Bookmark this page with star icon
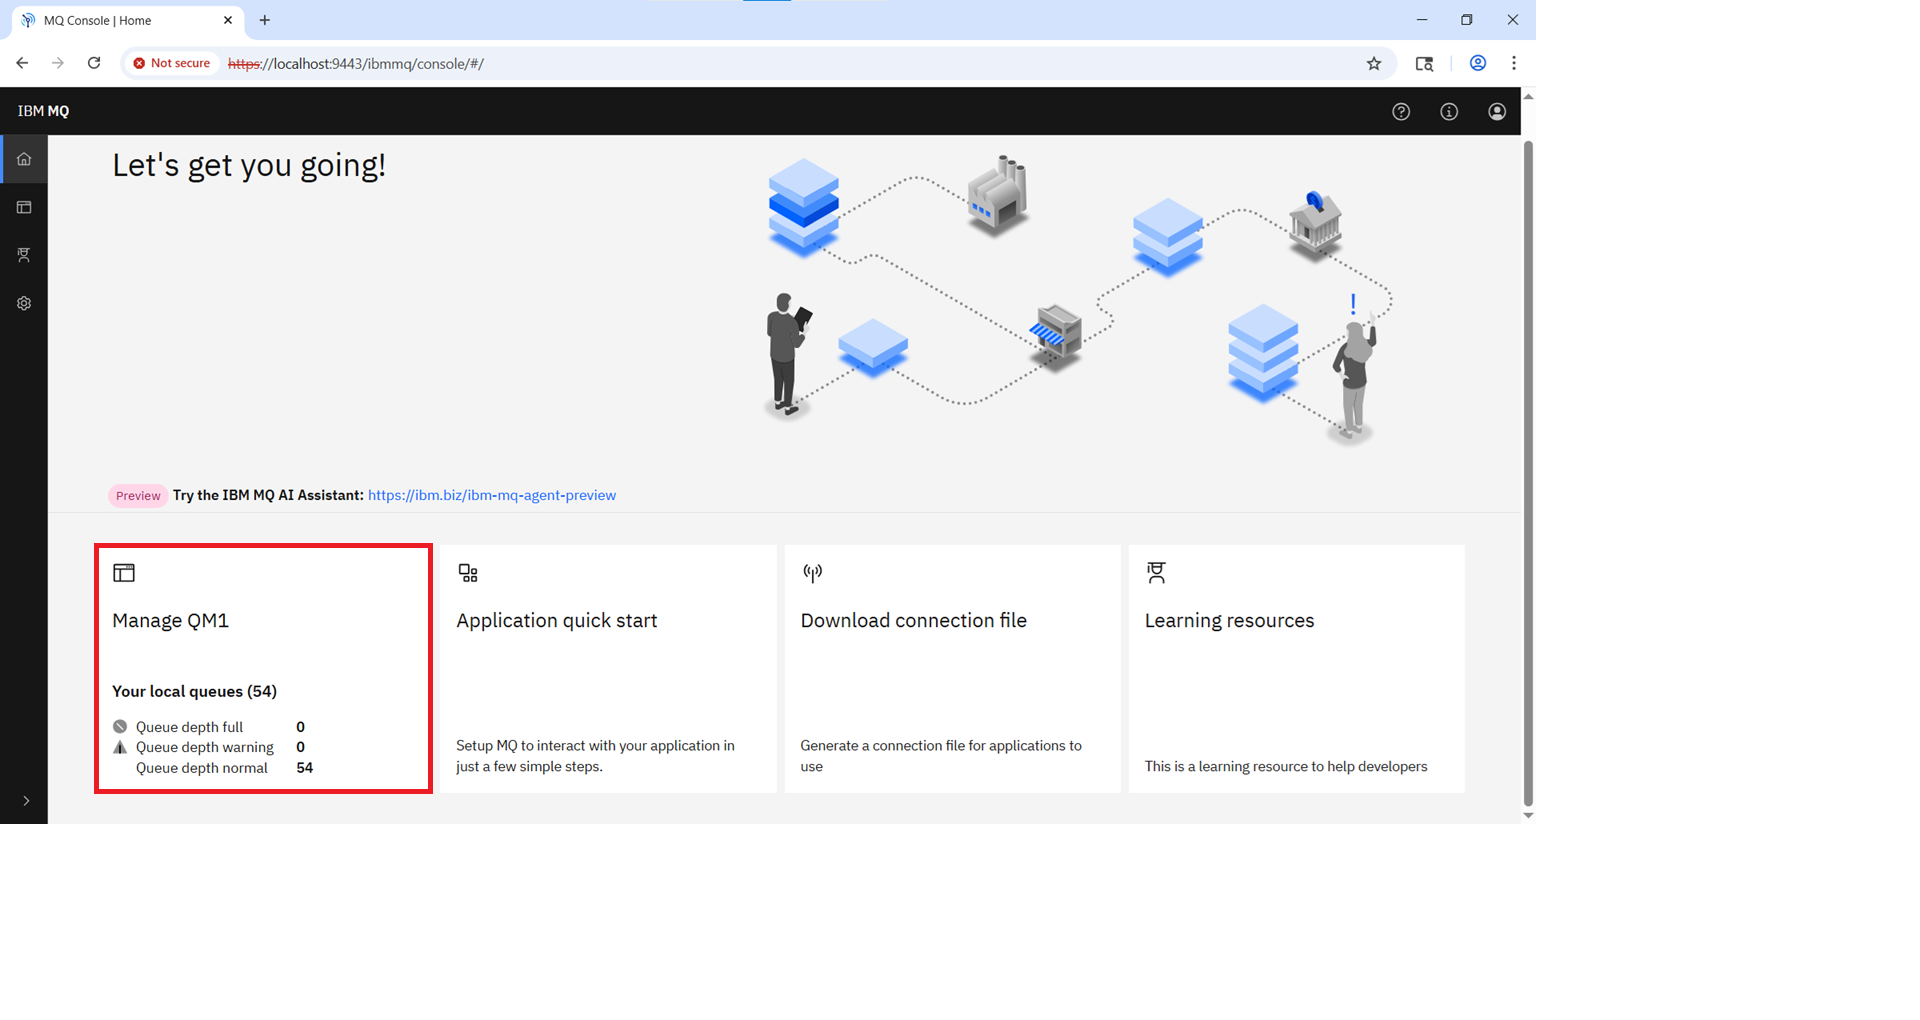The width and height of the screenshot is (1920, 1020). [1374, 63]
